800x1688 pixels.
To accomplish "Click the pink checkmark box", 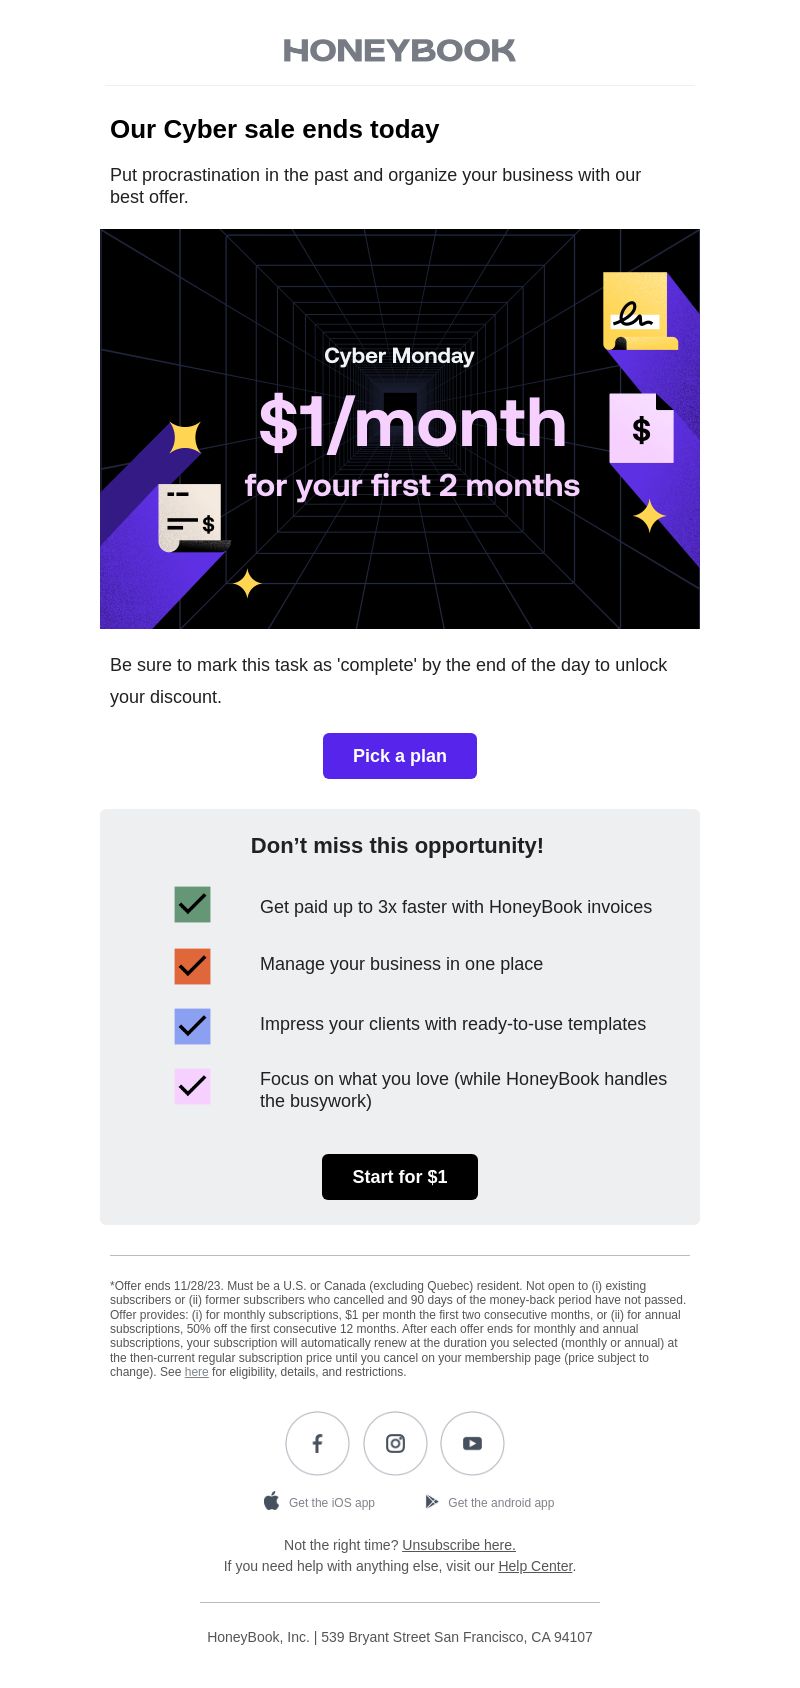I will click(x=192, y=1087).
